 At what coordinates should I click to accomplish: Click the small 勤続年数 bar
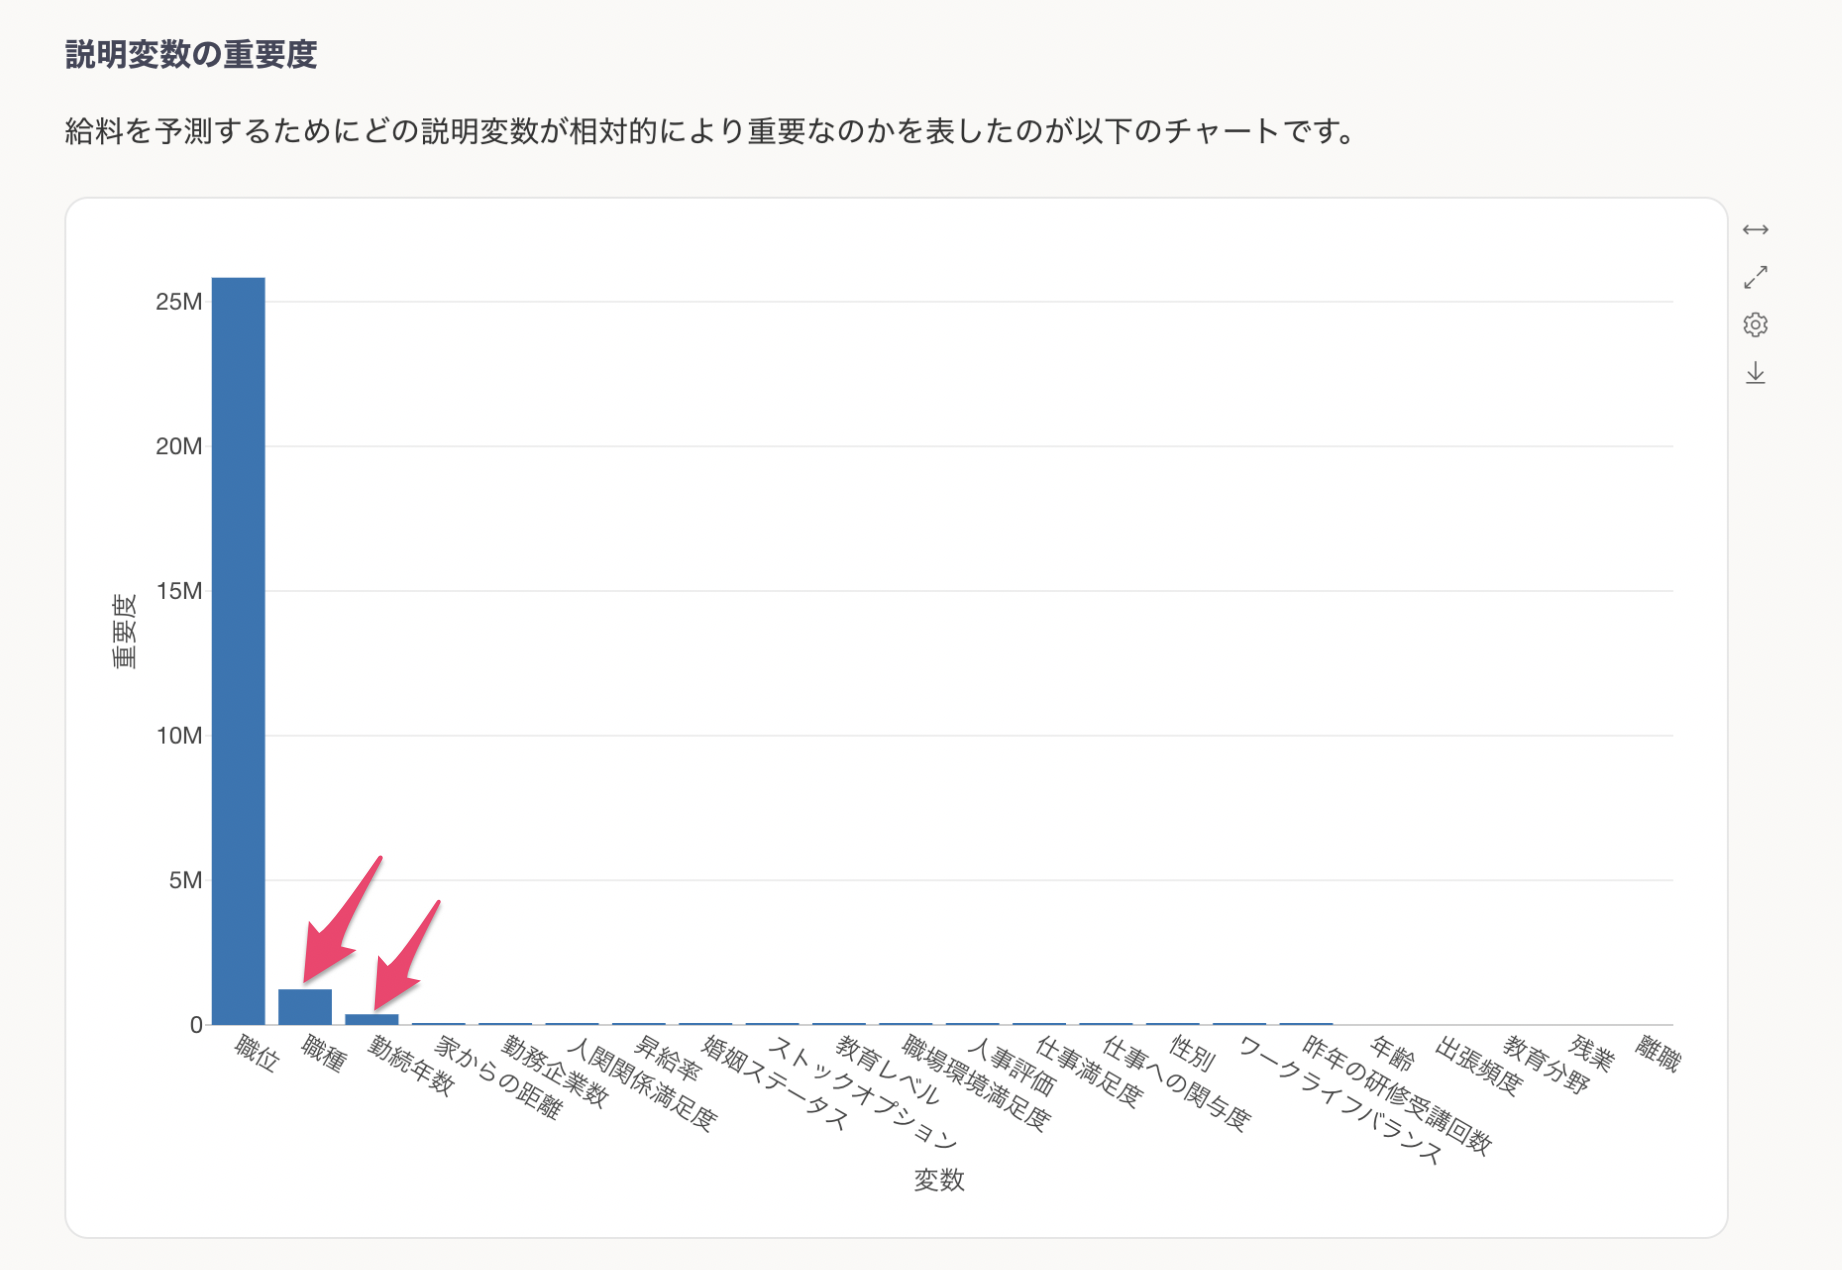[371, 1019]
